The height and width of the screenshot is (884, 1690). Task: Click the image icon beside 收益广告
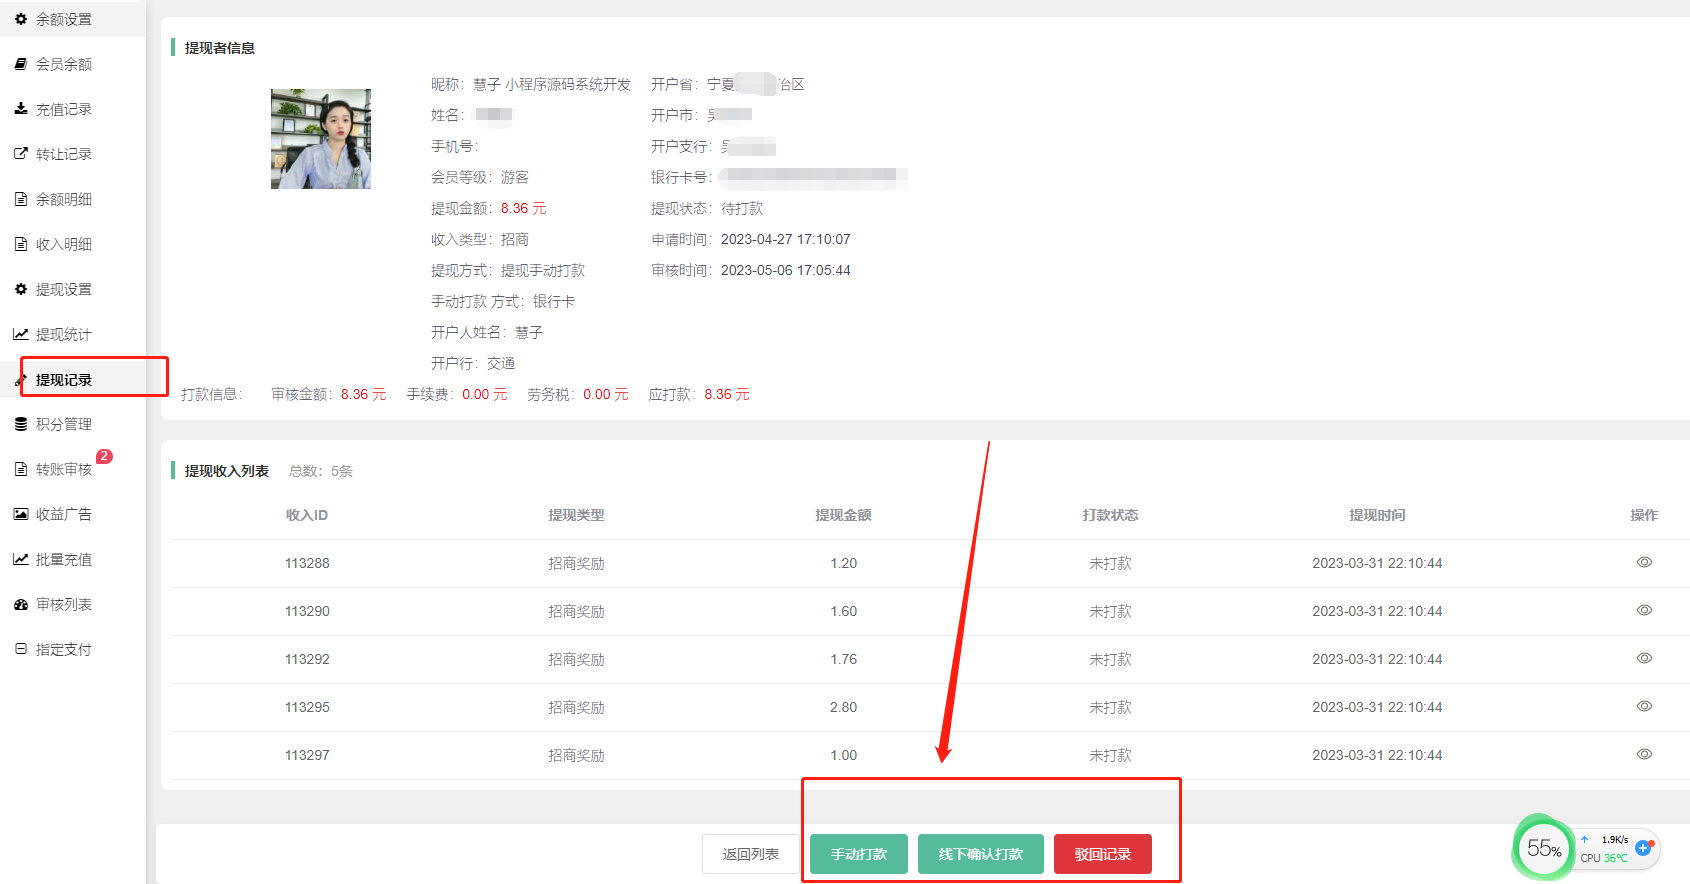click(21, 514)
